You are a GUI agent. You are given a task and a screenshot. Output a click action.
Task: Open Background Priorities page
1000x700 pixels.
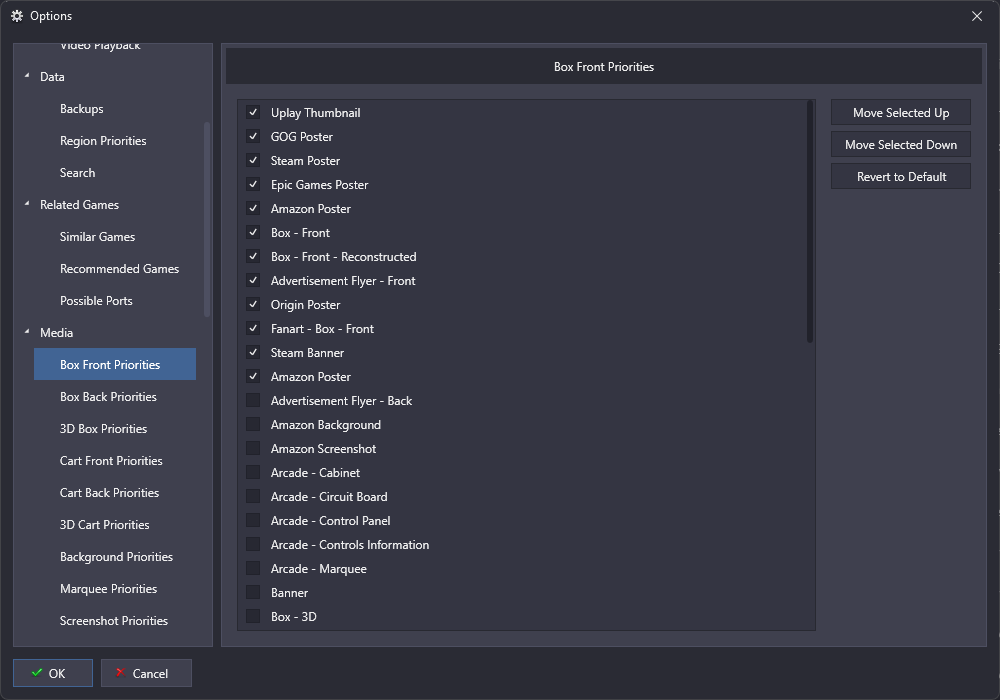116,557
